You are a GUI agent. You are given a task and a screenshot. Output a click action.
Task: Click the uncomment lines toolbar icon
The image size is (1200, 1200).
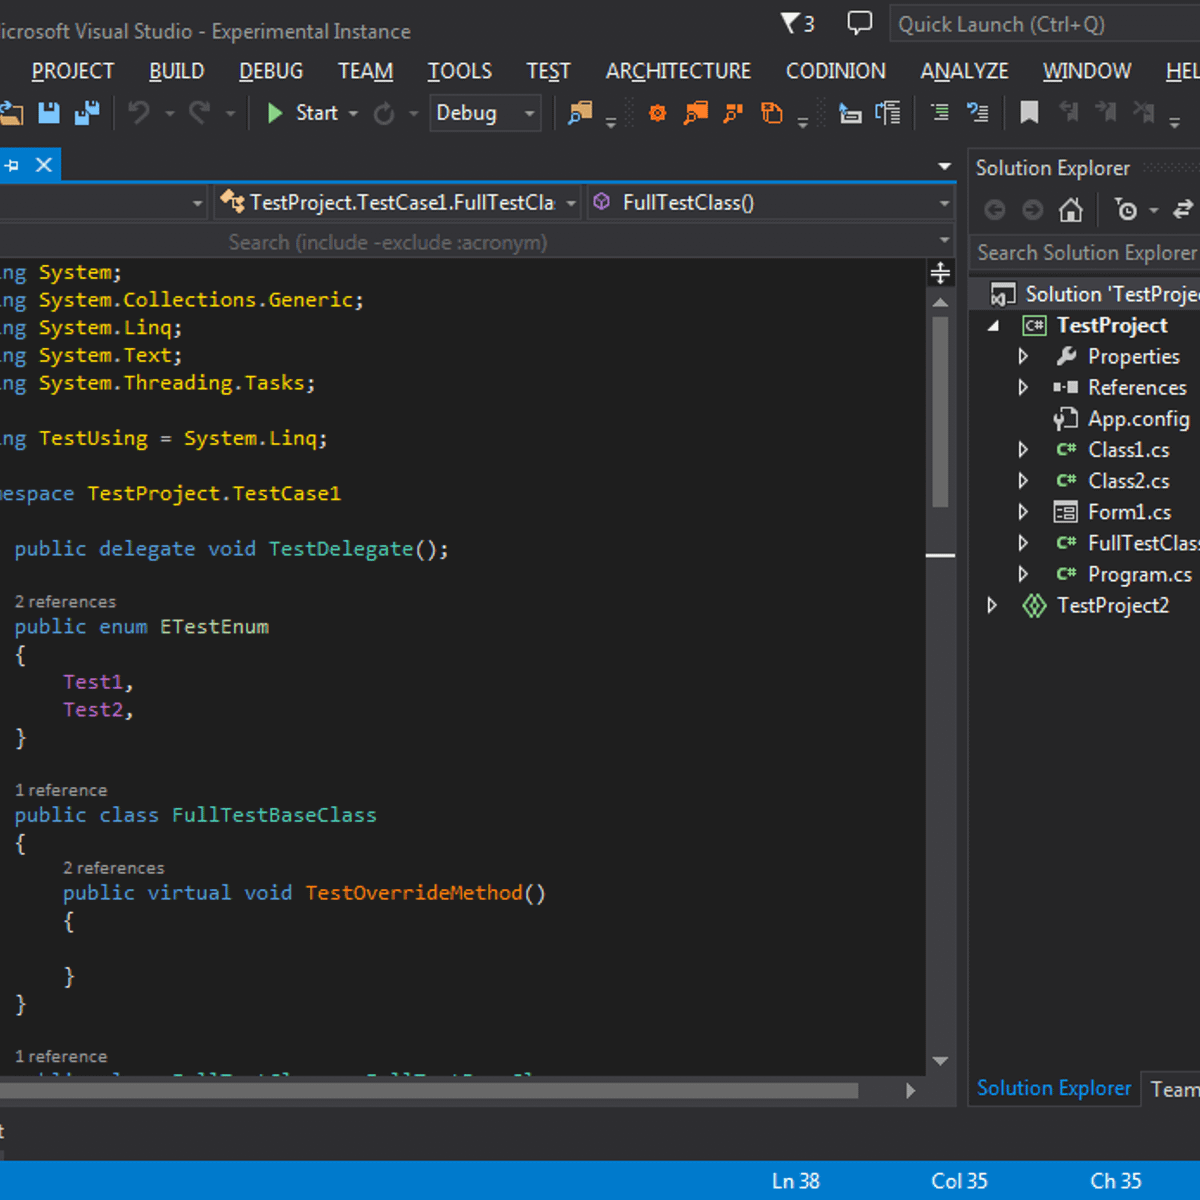(978, 112)
